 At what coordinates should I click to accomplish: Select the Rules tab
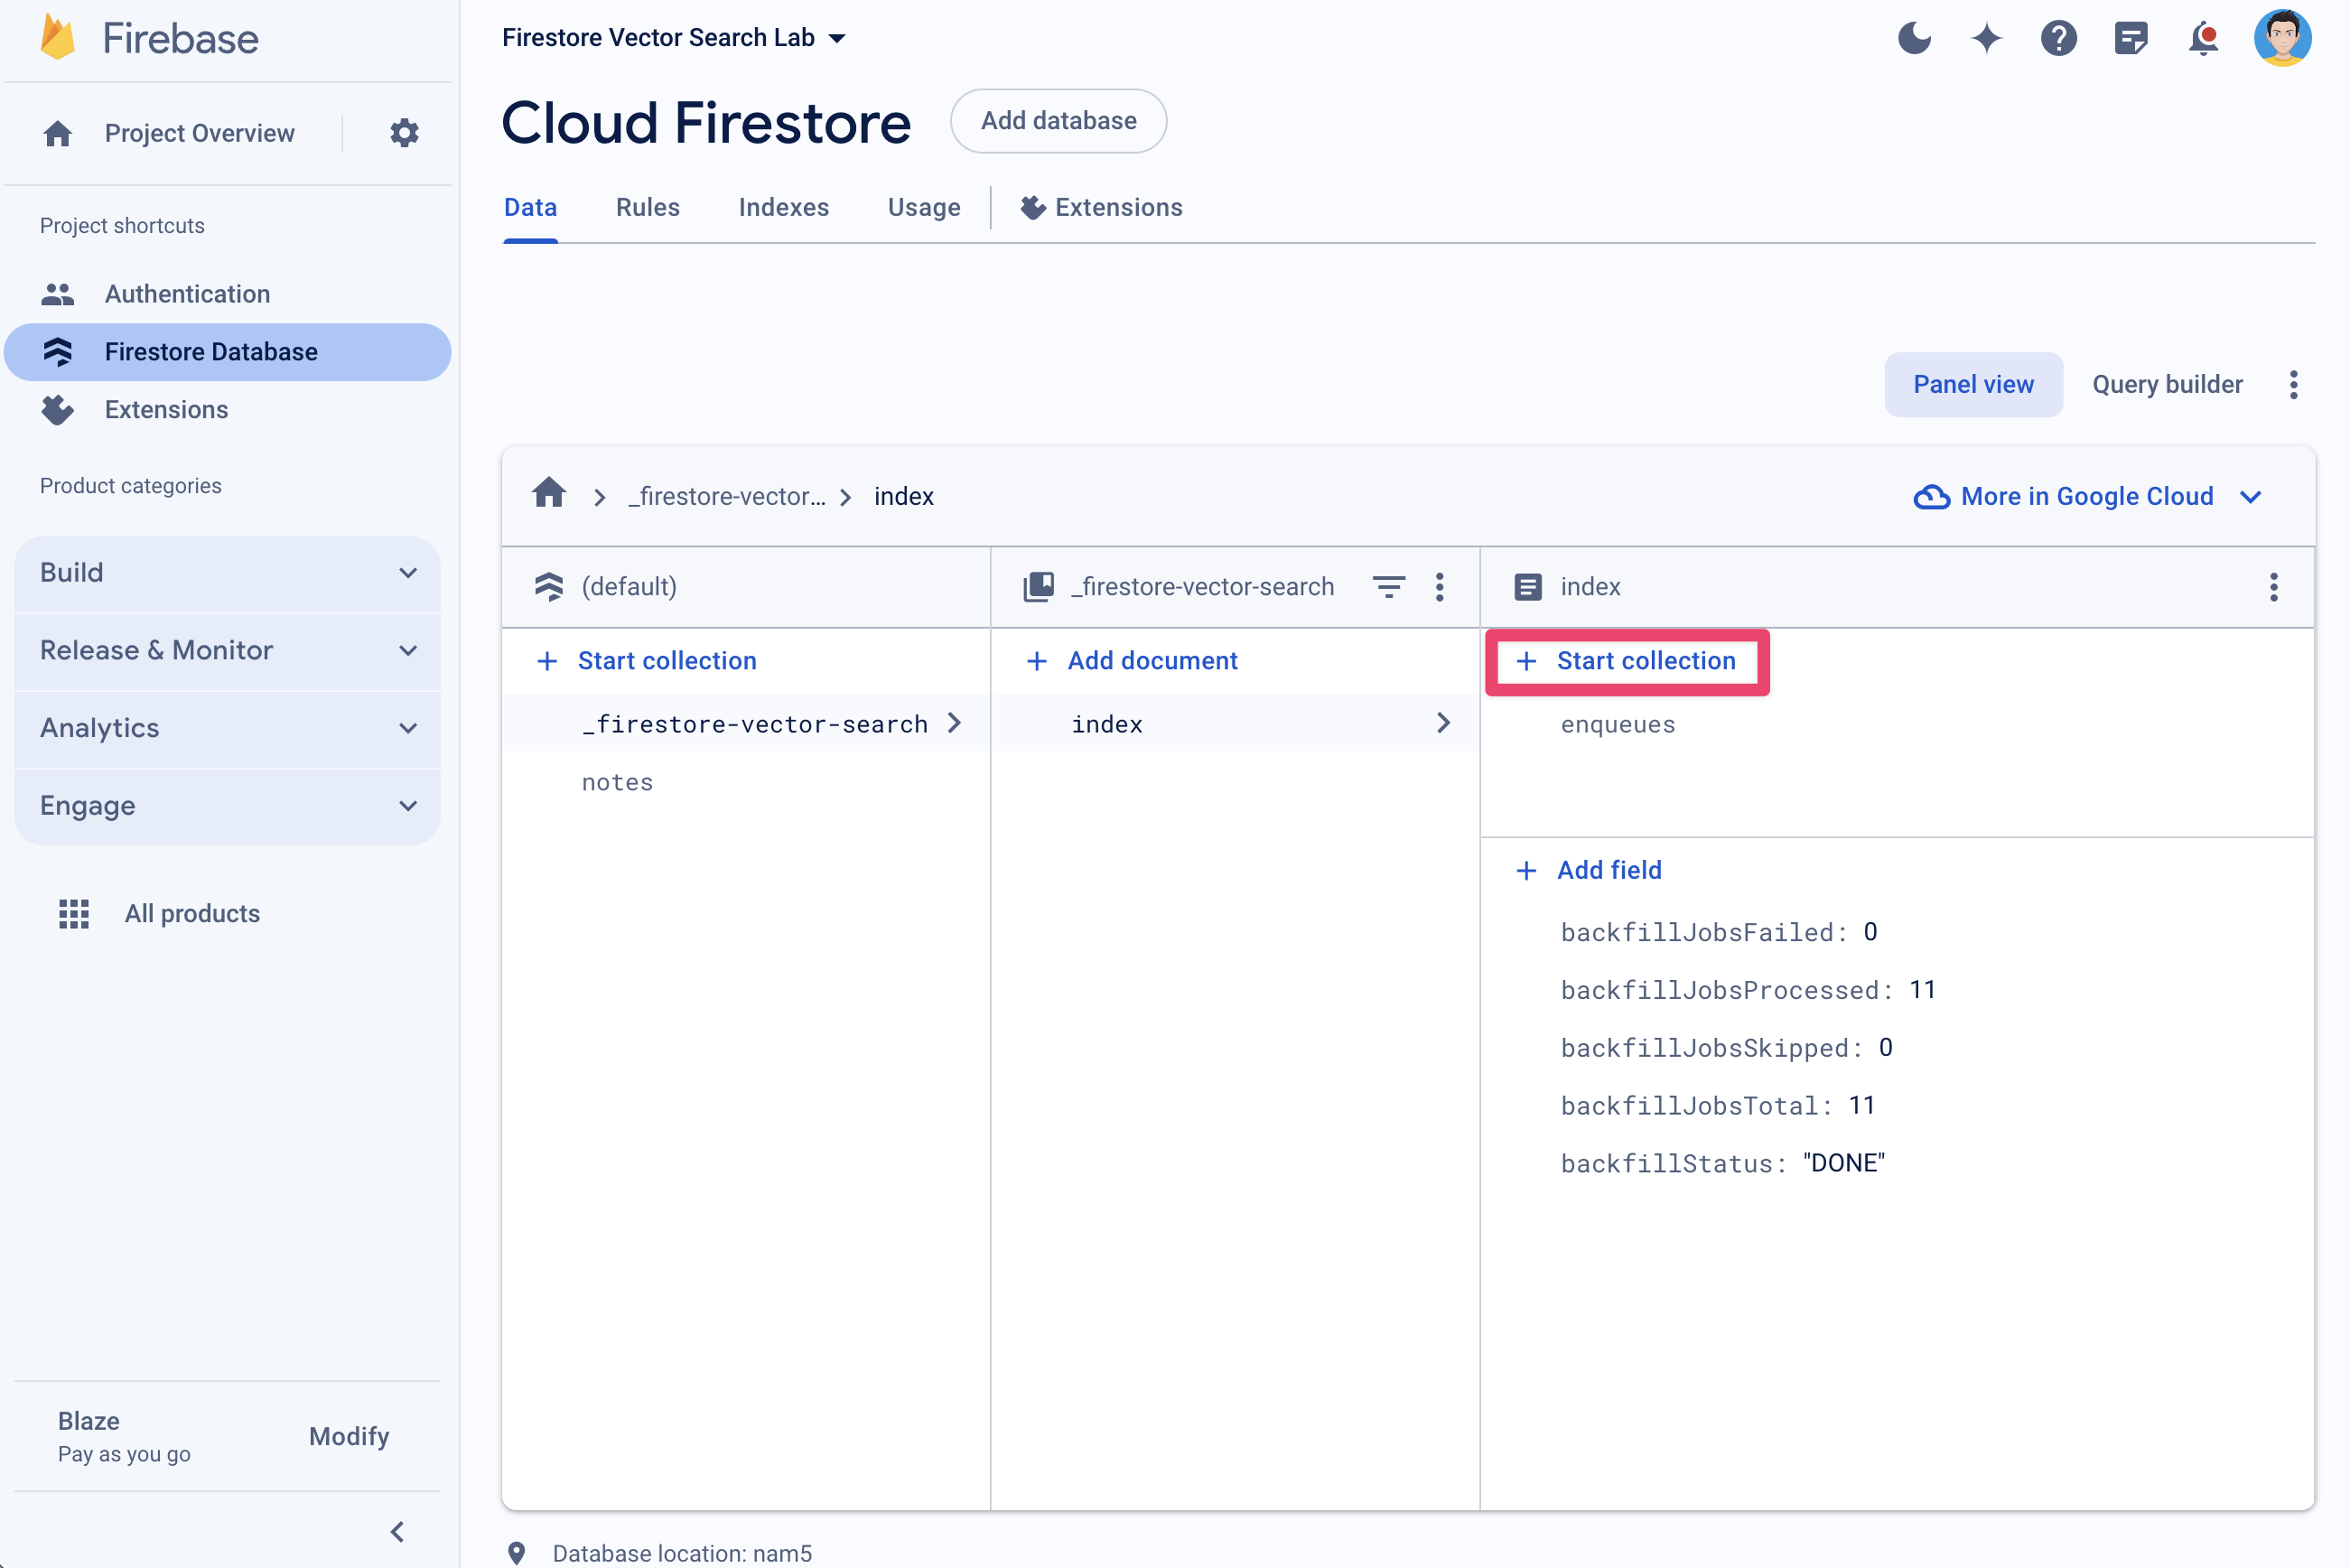[x=648, y=207]
